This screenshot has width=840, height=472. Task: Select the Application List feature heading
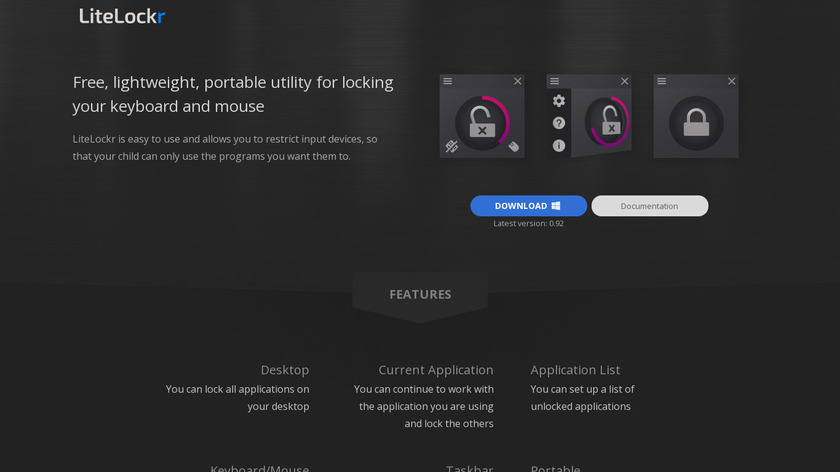click(575, 370)
